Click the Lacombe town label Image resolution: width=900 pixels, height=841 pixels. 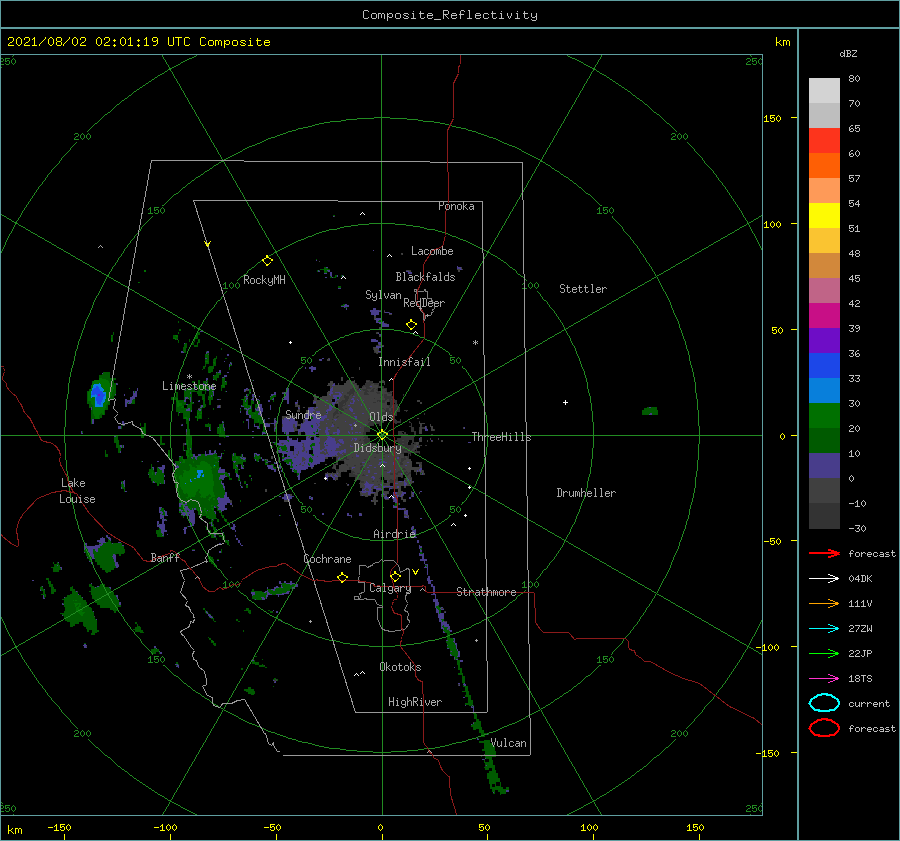432,251
